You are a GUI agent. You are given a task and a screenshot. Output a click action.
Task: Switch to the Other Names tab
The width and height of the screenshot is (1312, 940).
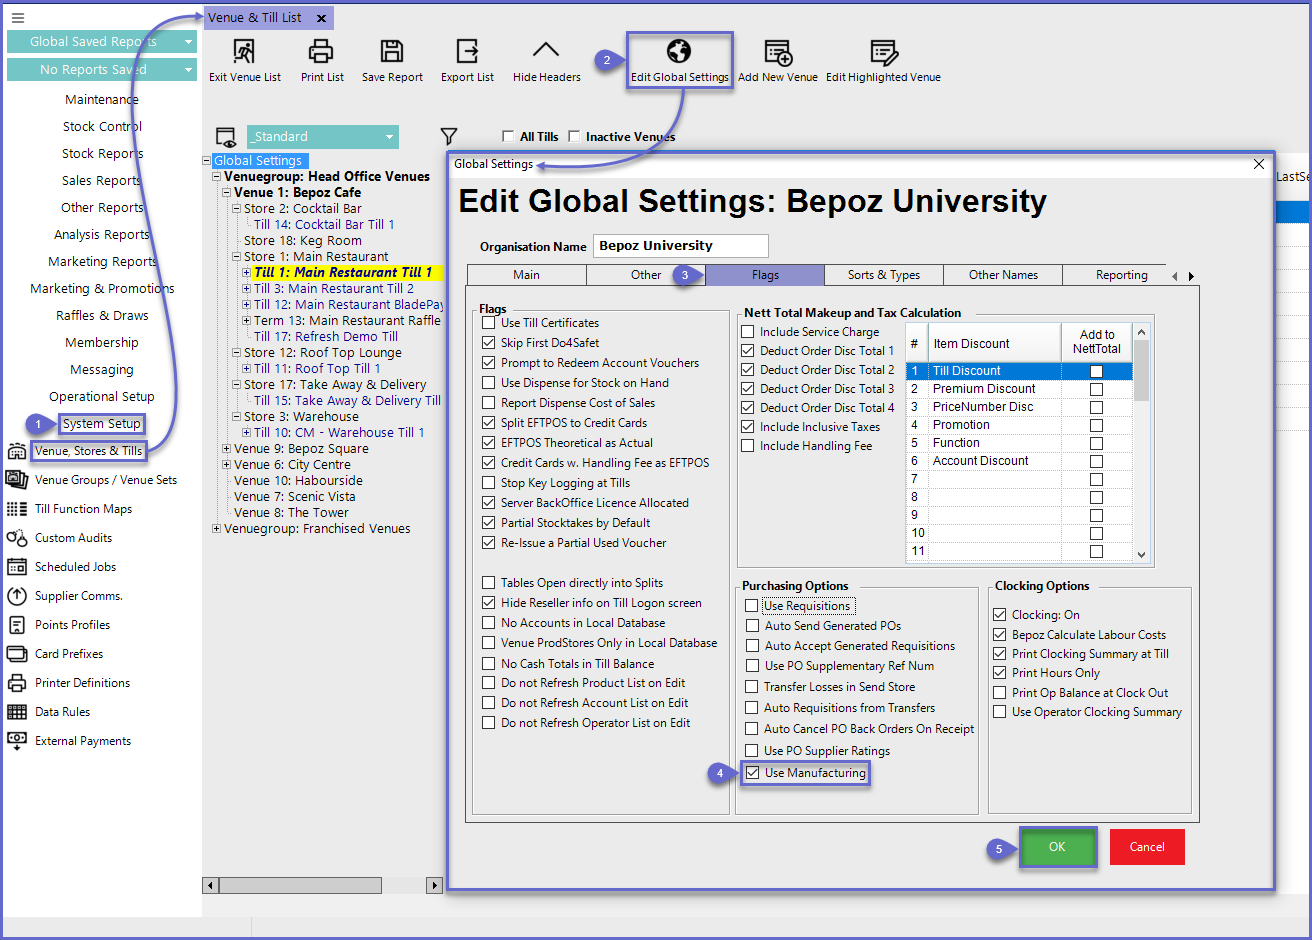[1003, 275]
